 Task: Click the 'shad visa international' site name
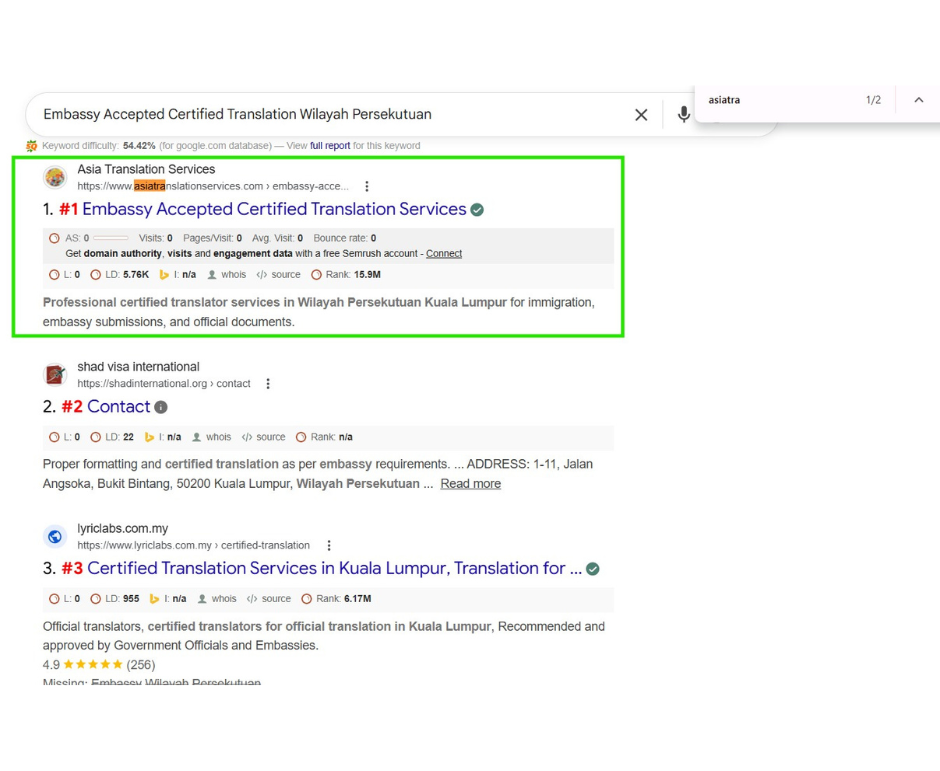tap(138, 366)
